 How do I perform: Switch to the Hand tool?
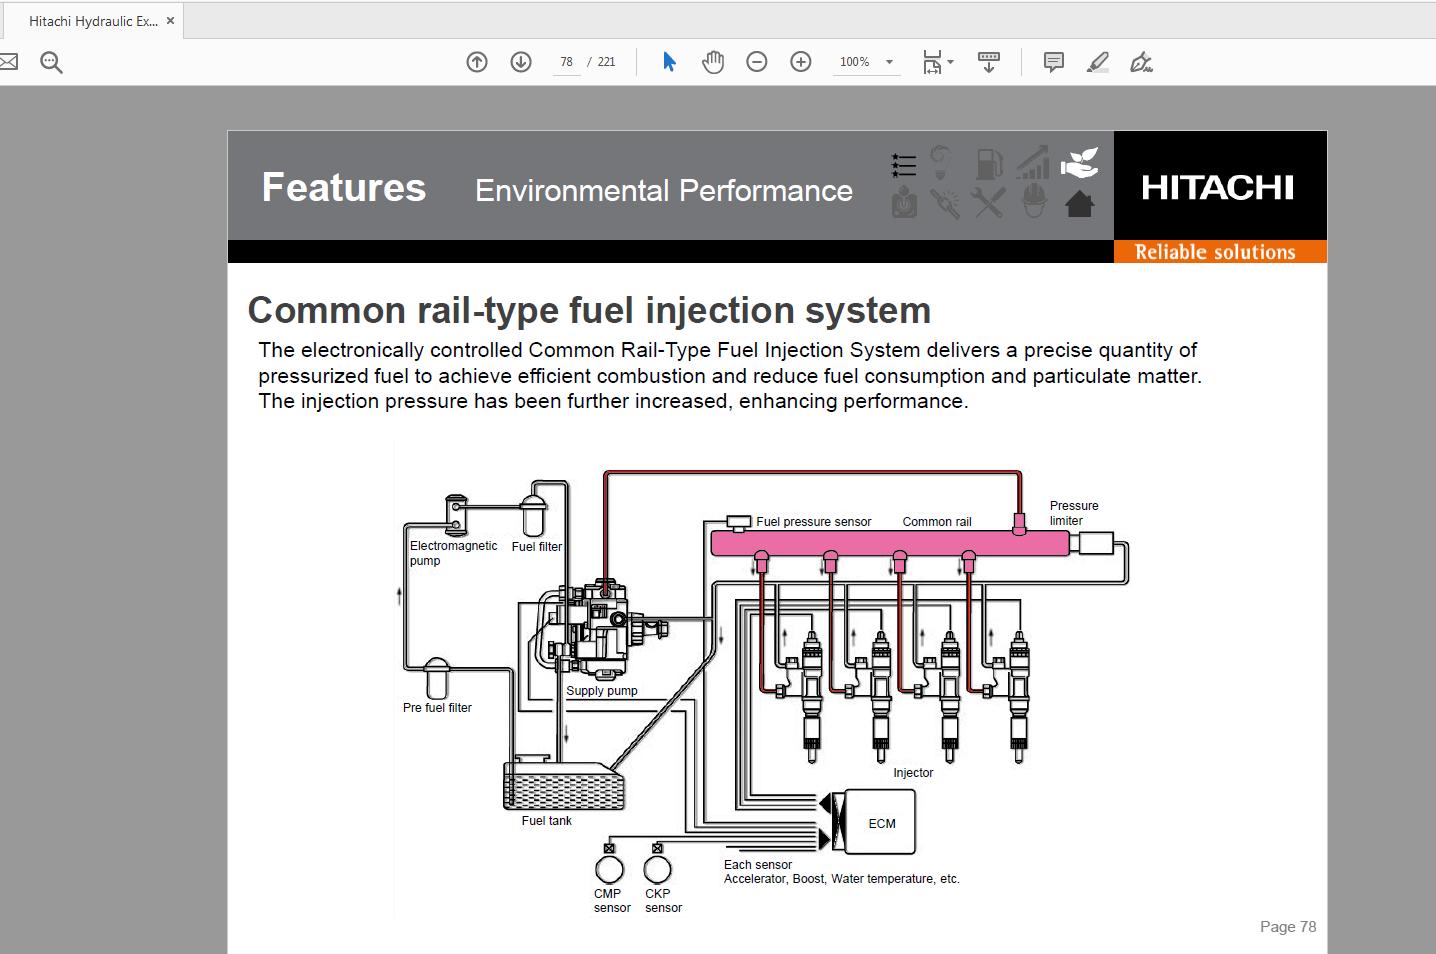(713, 61)
